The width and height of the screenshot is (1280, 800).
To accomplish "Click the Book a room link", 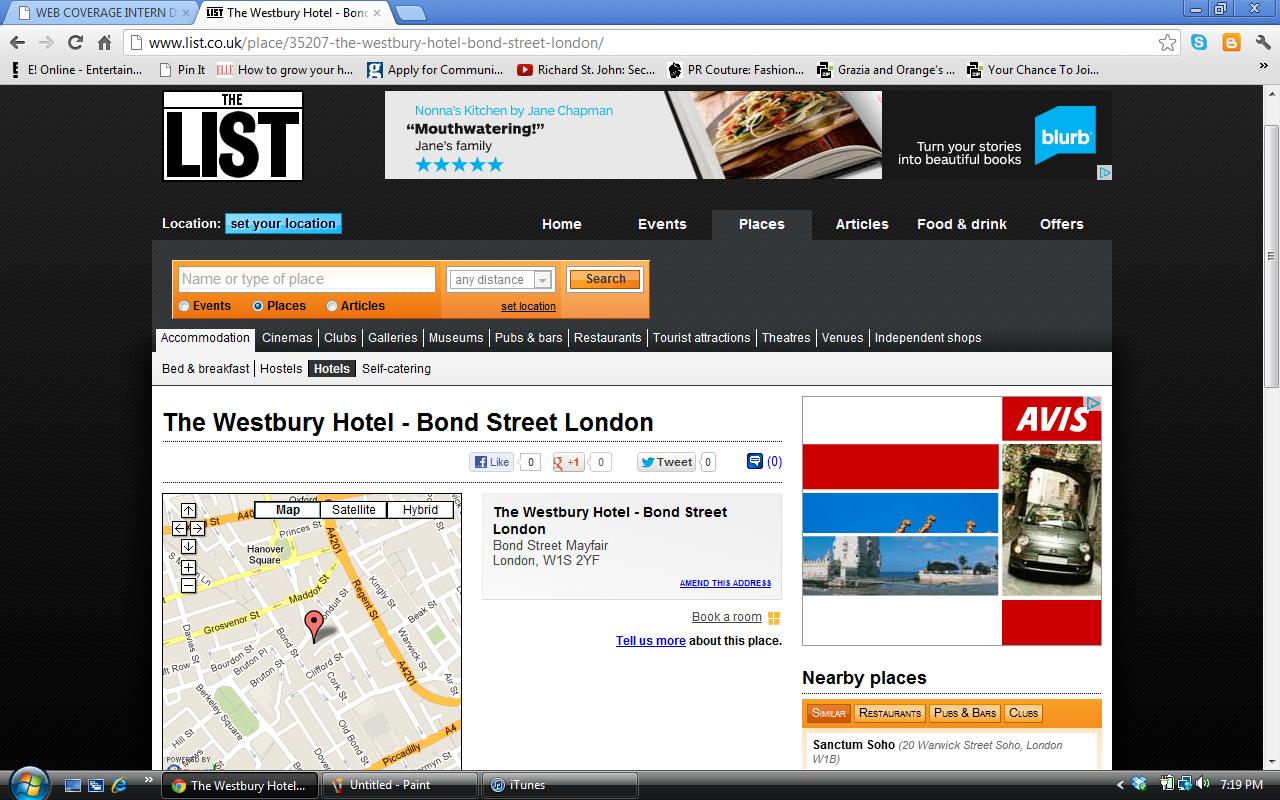I will pyautogui.click(x=727, y=617).
